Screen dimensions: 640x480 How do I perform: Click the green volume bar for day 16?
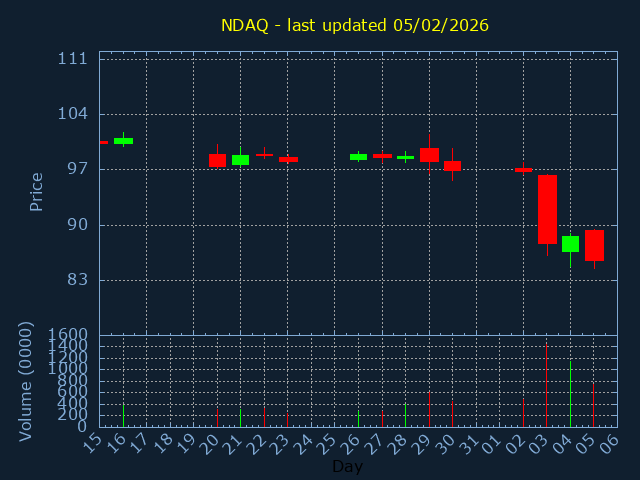coord(123,416)
